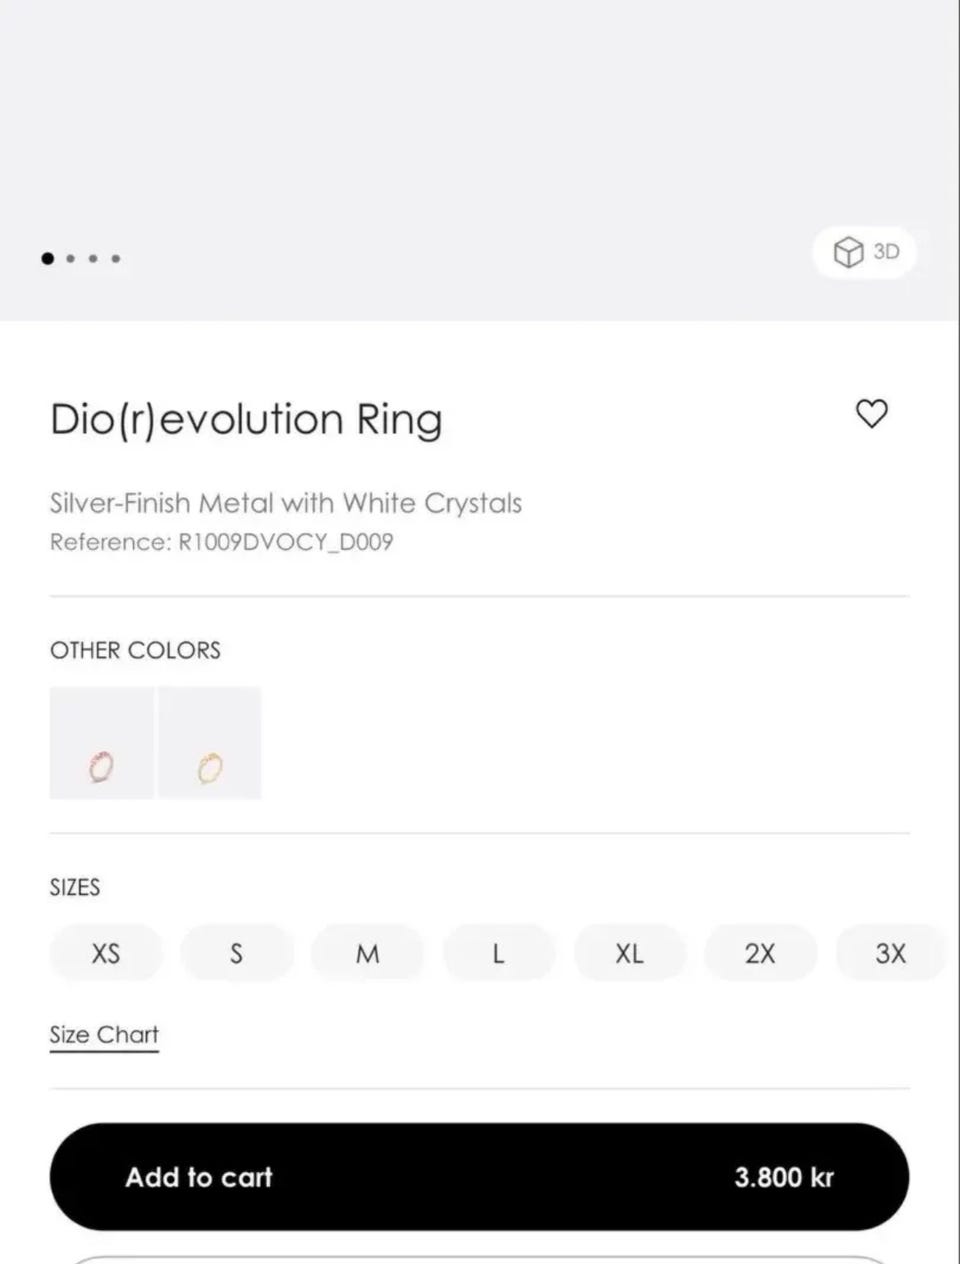Pick ring size XL
The height and width of the screenshot is (1264, 960).
click(x=629, y=953)
